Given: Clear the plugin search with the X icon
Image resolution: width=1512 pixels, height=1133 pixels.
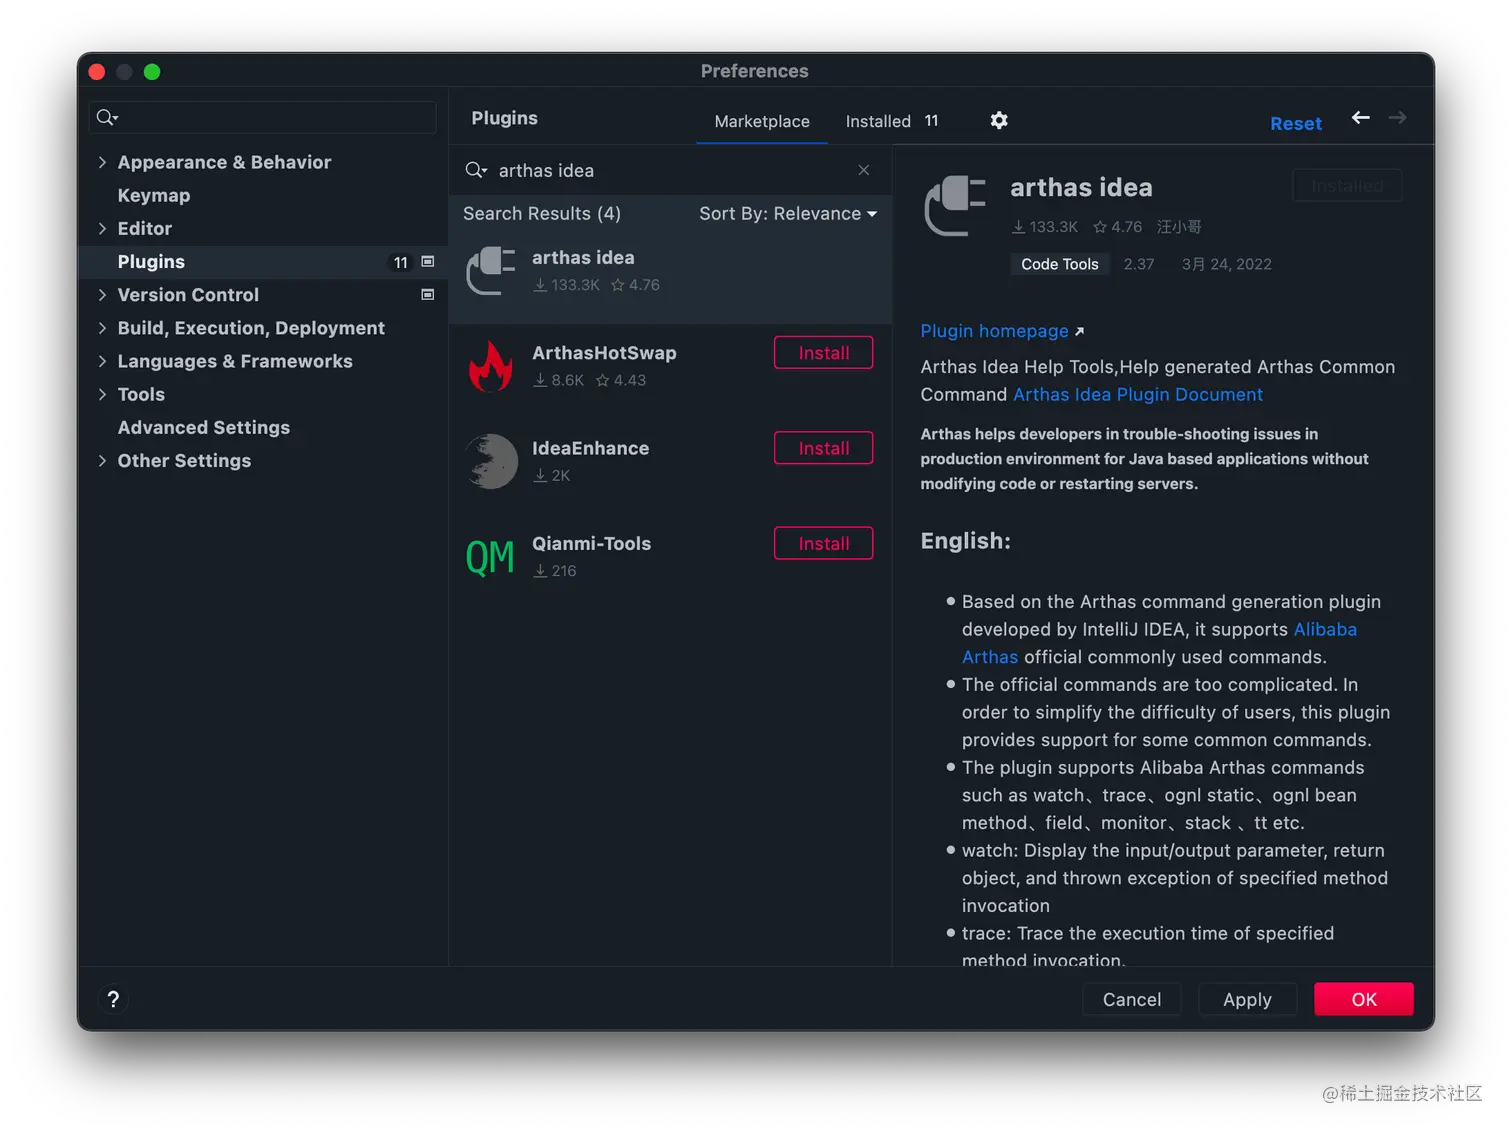Looking at the screenshot, I should (864, 170).
